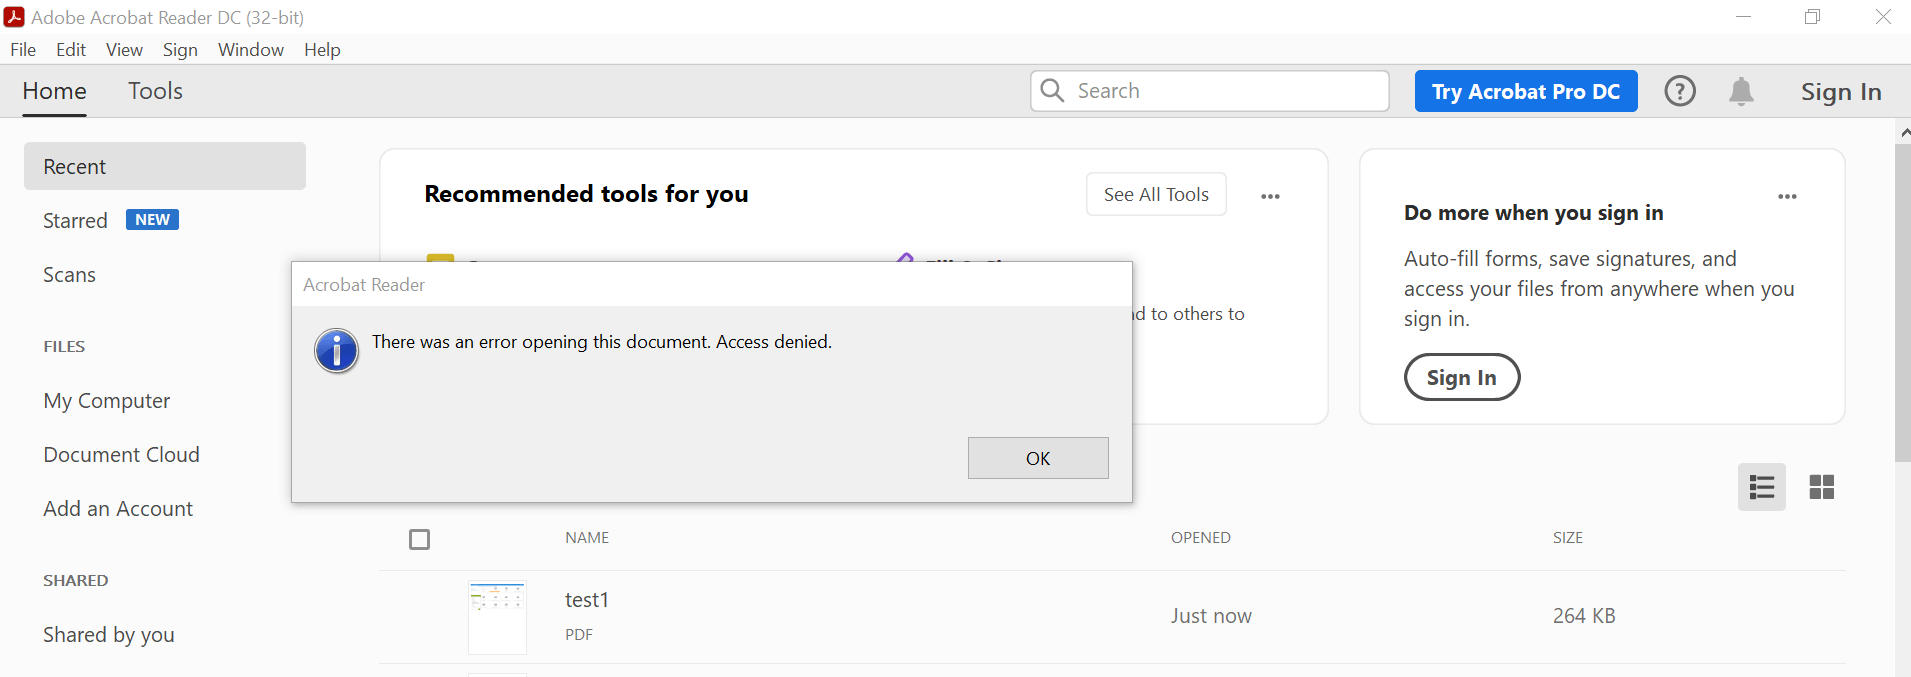This screenshot has height=677, width=1911.
Task: Toggle the select-all files checkbox
Action: [x=420, y=540]
